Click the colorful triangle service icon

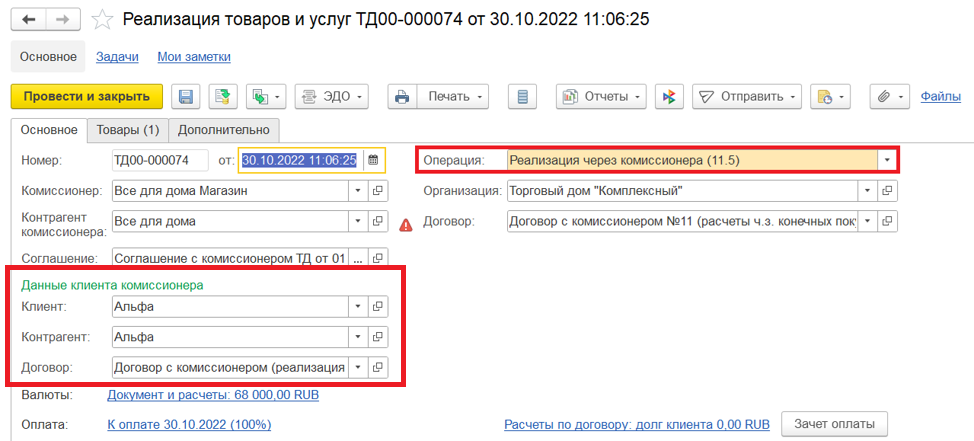(669, 96)
